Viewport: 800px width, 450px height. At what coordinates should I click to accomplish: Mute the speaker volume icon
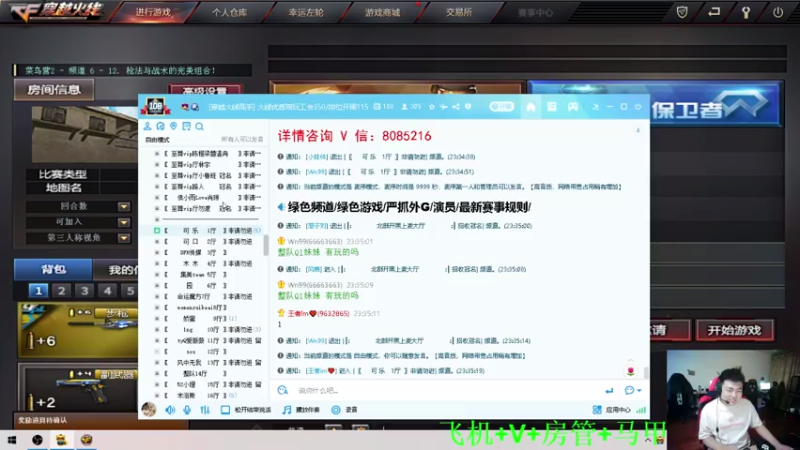pyautogui.click(x=170, y=410)
